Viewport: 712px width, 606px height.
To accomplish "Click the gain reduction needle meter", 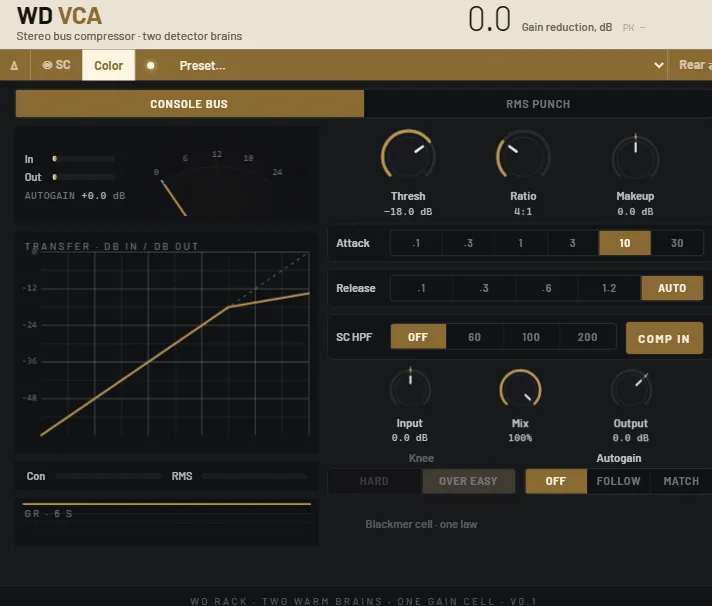I will [218, 184].
